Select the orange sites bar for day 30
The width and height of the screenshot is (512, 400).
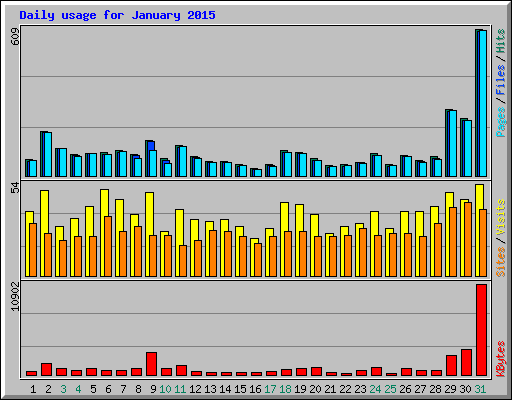(x=468, y=239)
